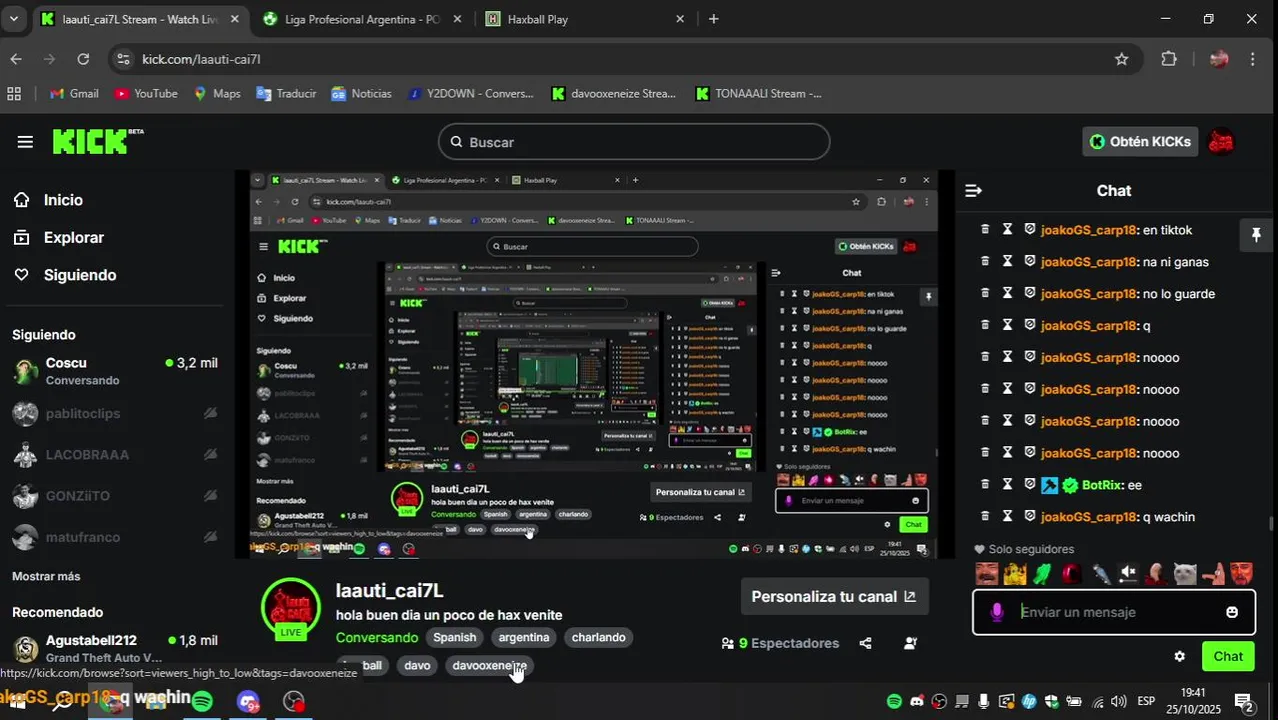Open a new browser tab
1278x720 pixels.
[713, 19]
